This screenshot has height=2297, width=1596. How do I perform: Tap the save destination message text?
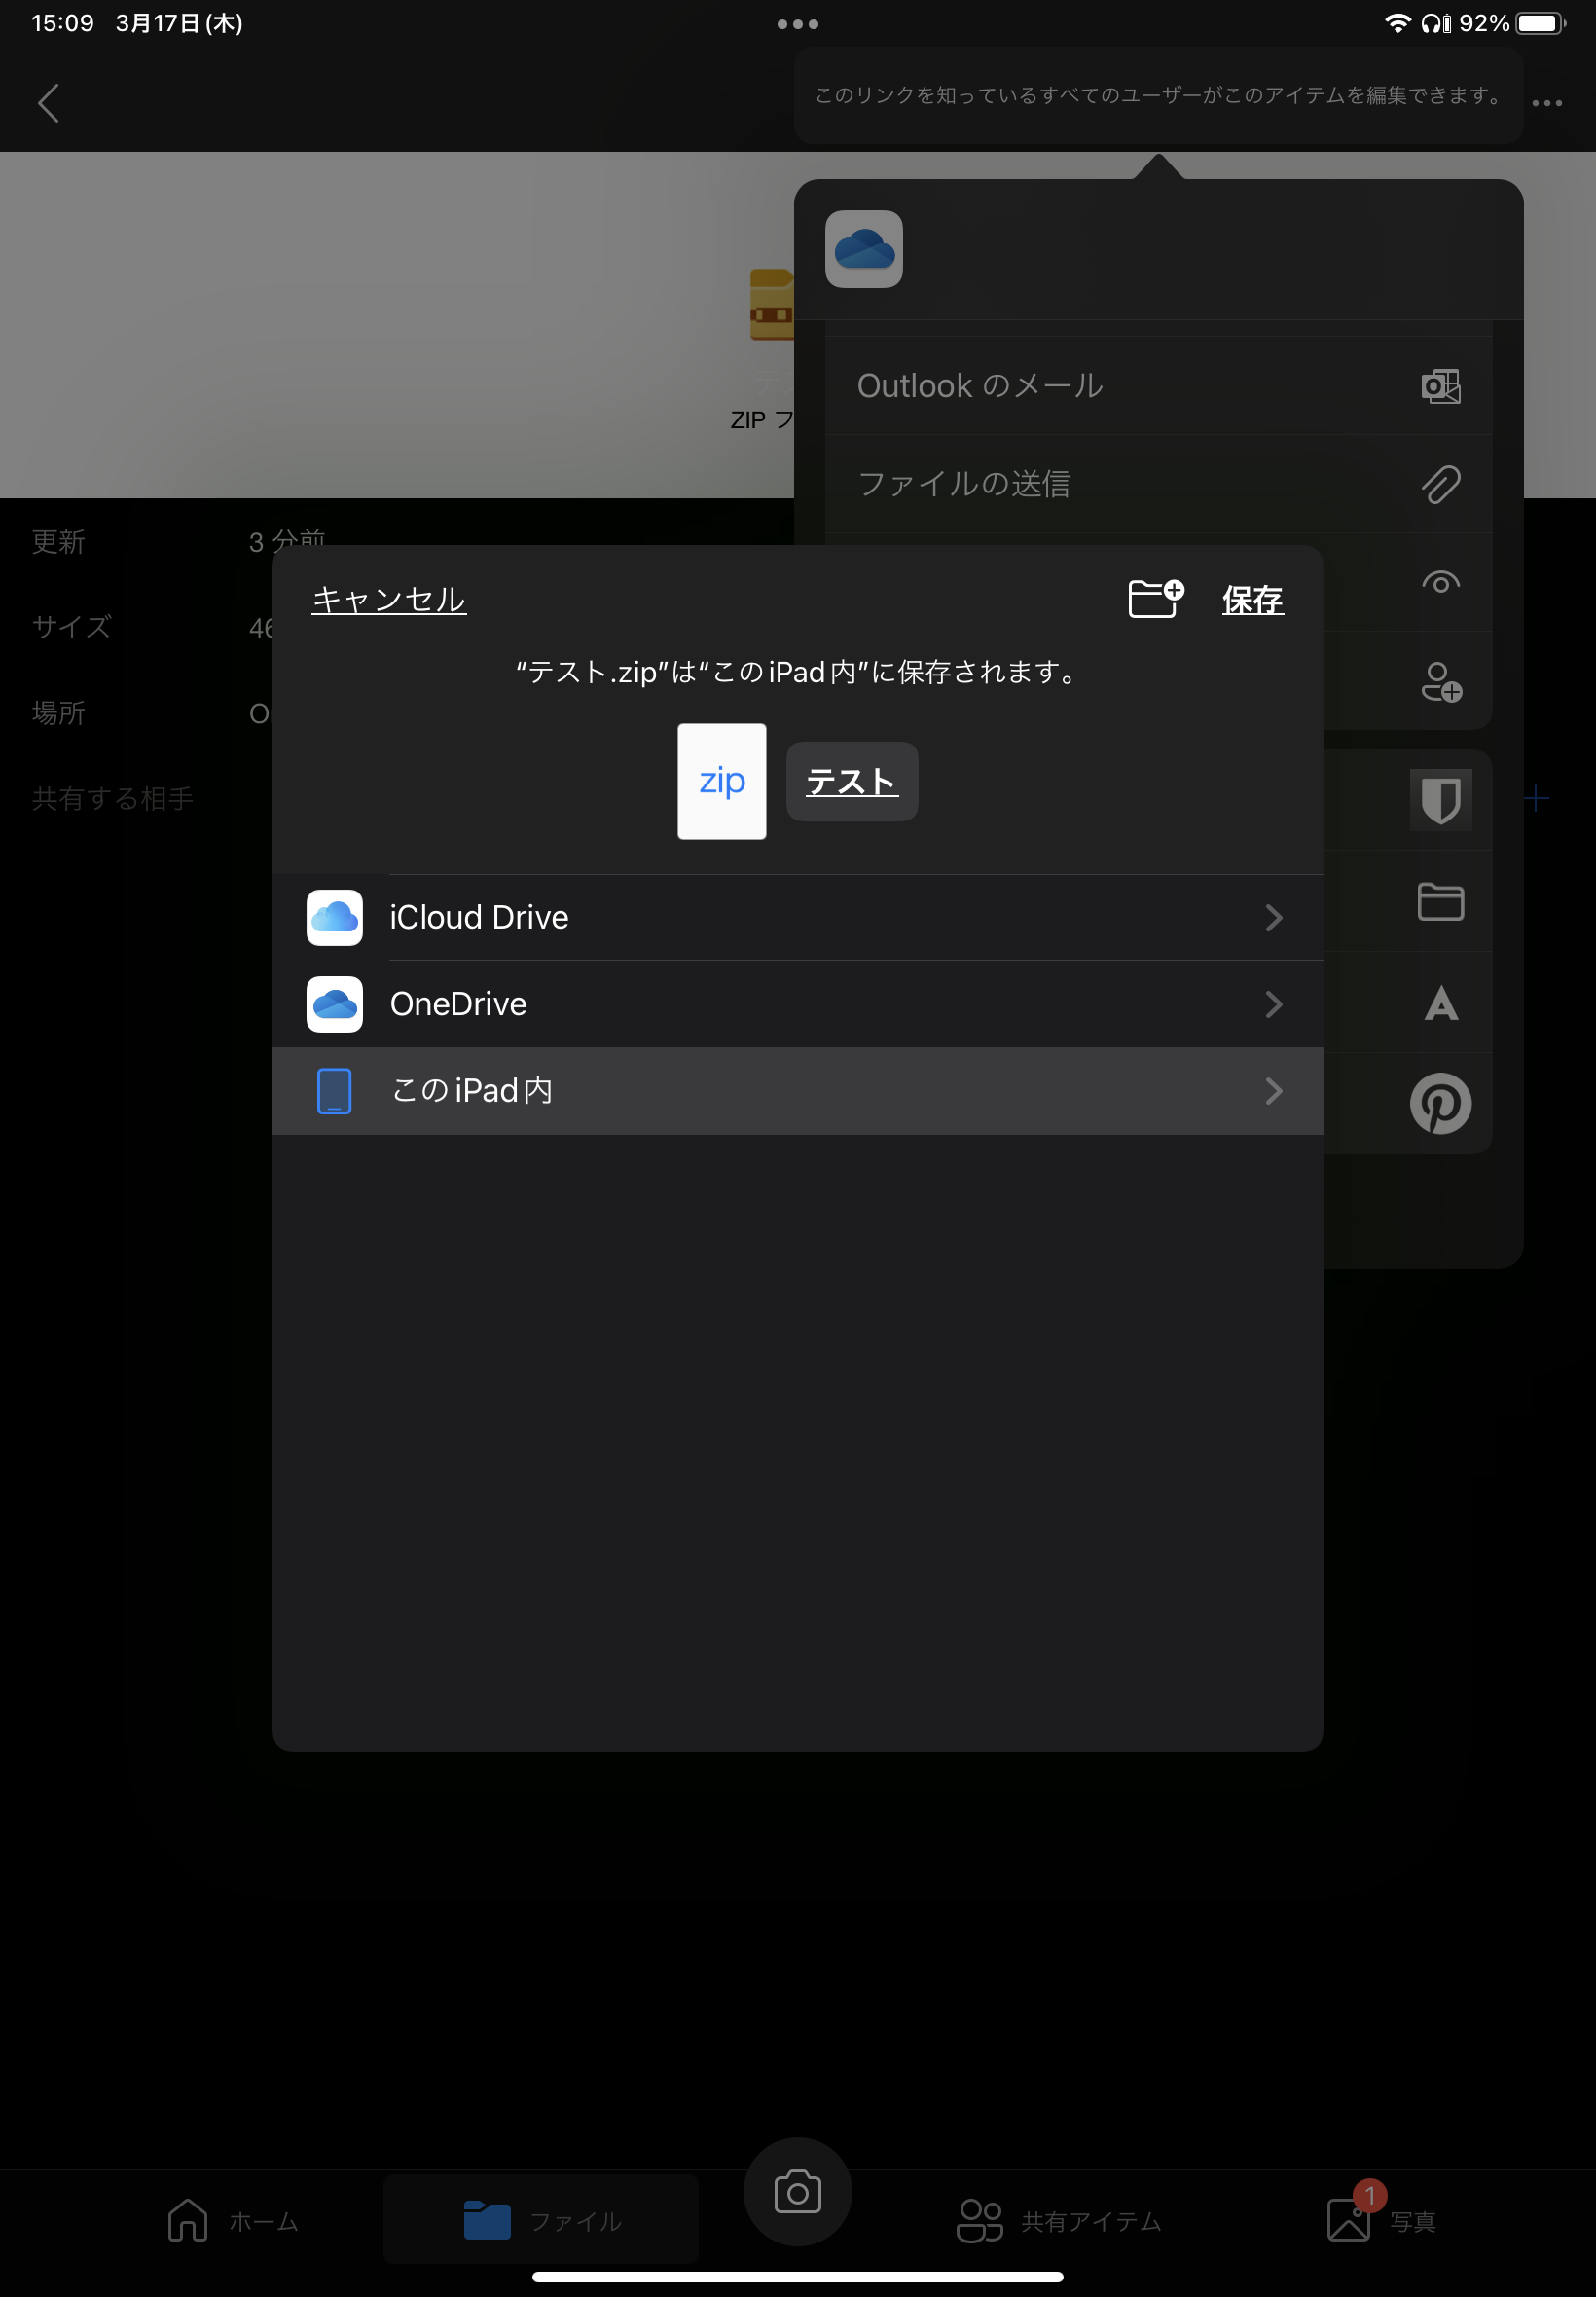pyautogui.click(x=798, y=672)
